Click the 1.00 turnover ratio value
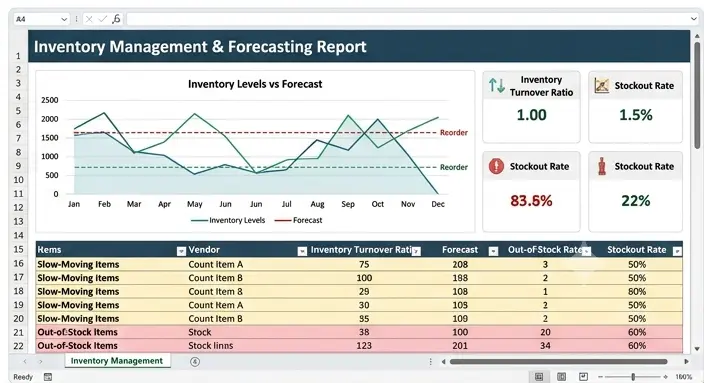The height and width of the screenshot is (383, 704). point(532,115)
